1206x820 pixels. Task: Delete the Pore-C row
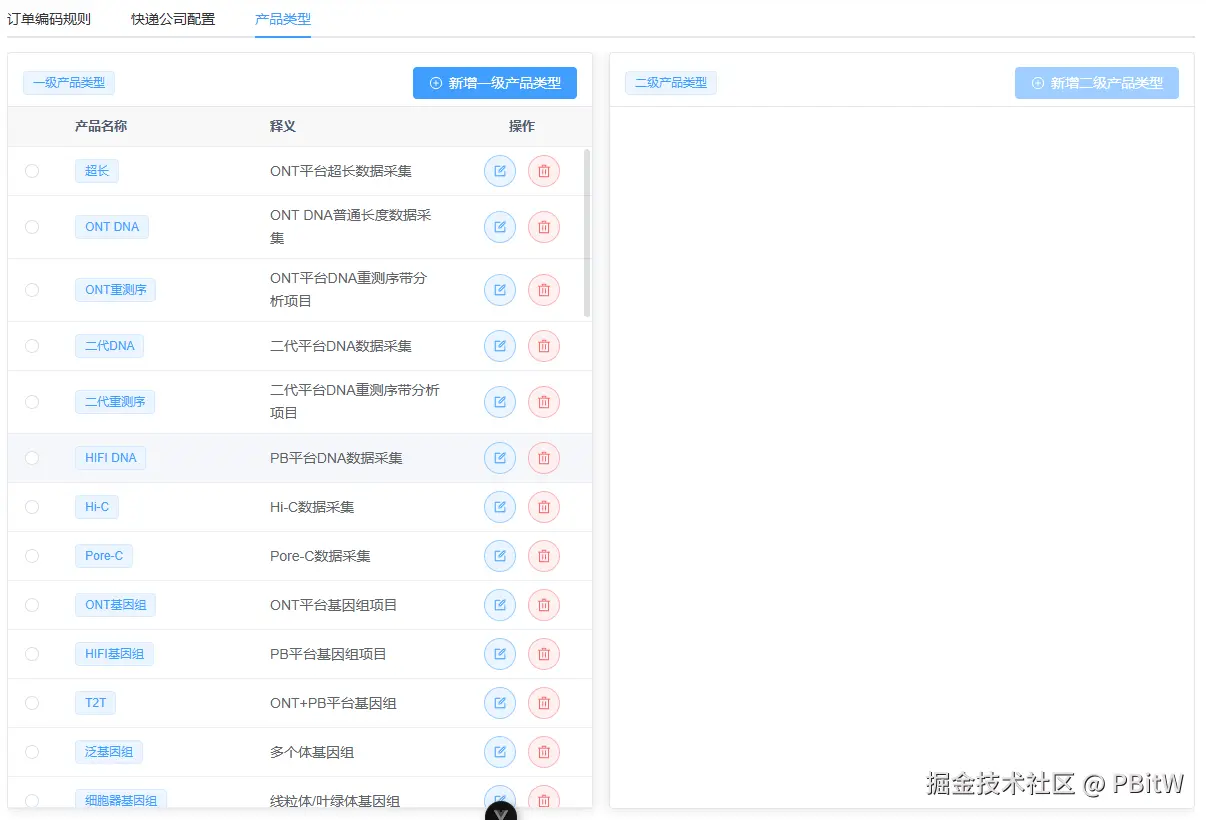coord(544,556)
